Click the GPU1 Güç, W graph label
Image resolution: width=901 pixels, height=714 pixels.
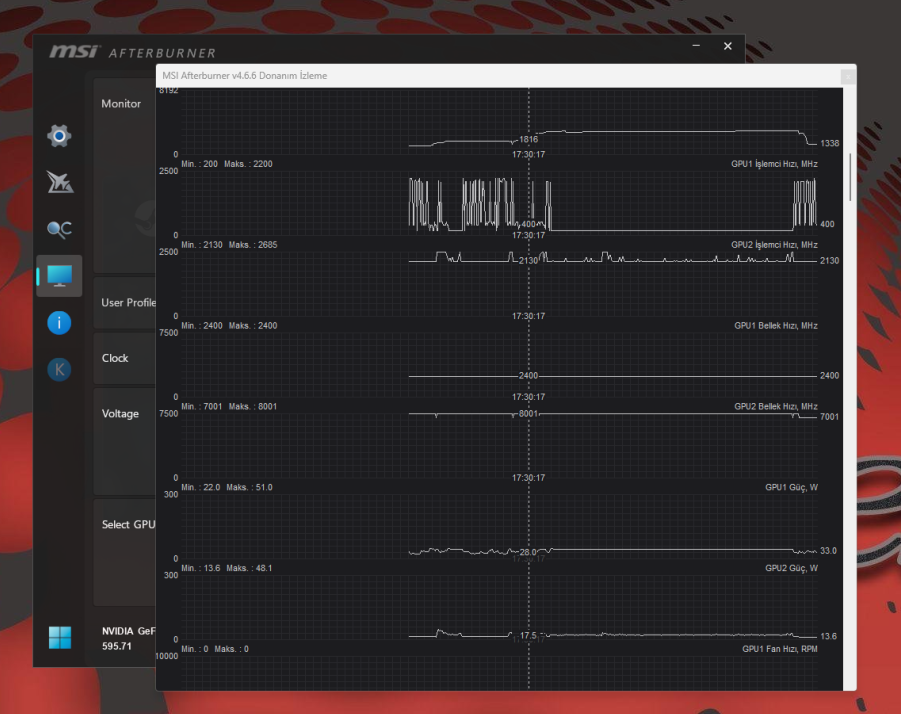point(791,488)
